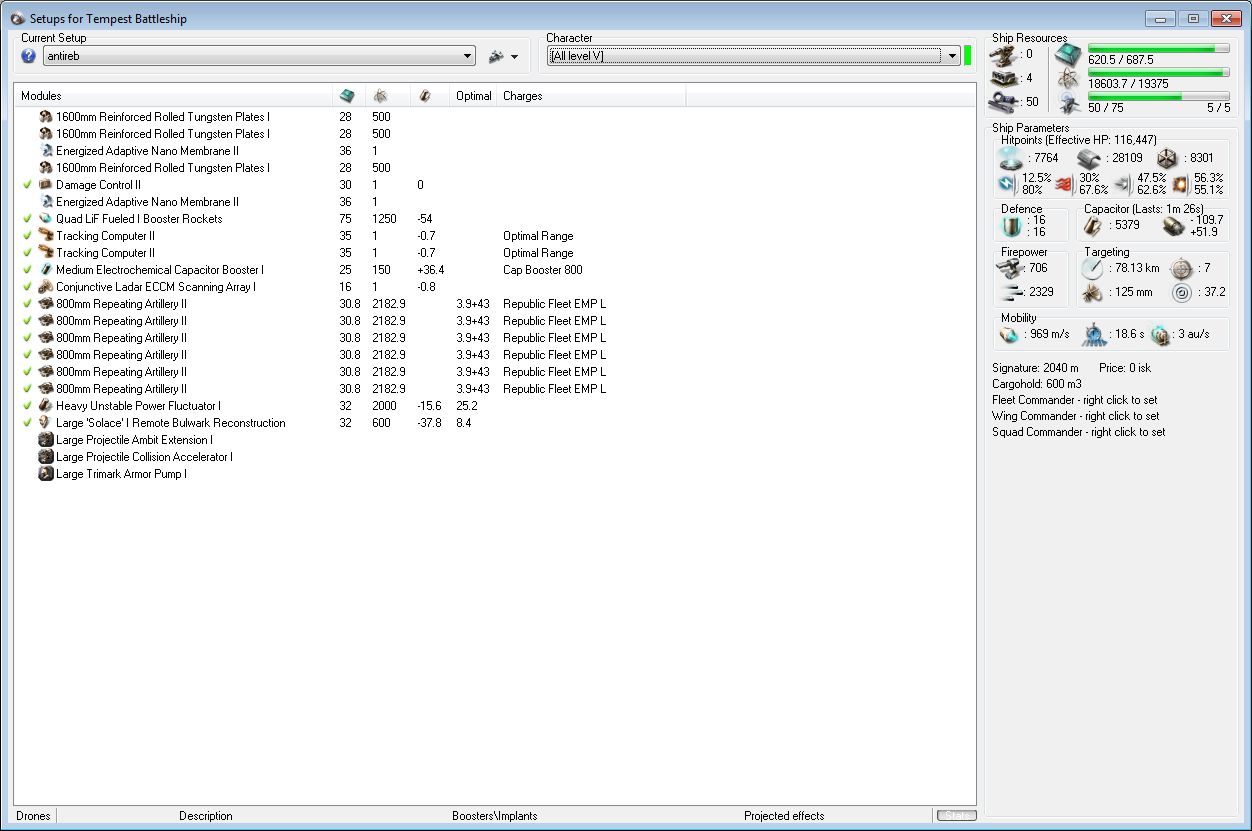Click the structure hitpoints icon showing 8301
1252x831 pixels.
(x=1167, y=158)
